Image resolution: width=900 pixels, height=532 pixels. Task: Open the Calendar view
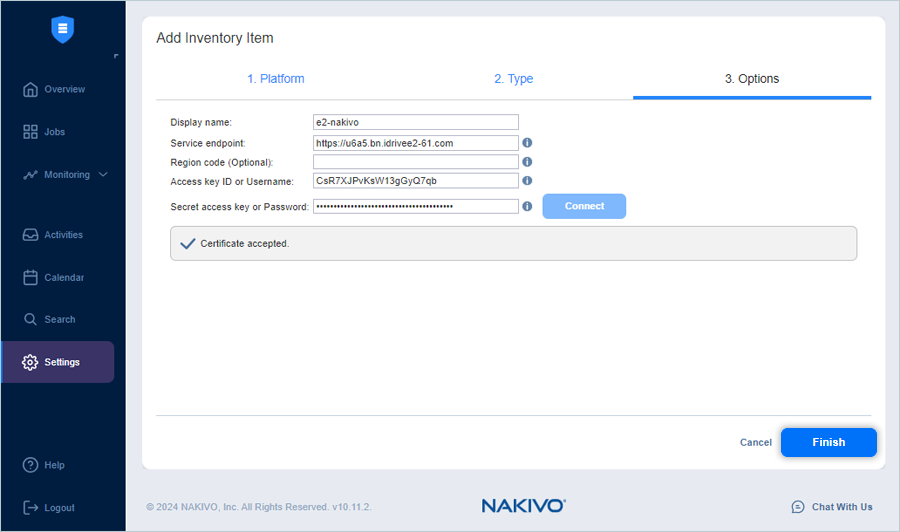53,277
